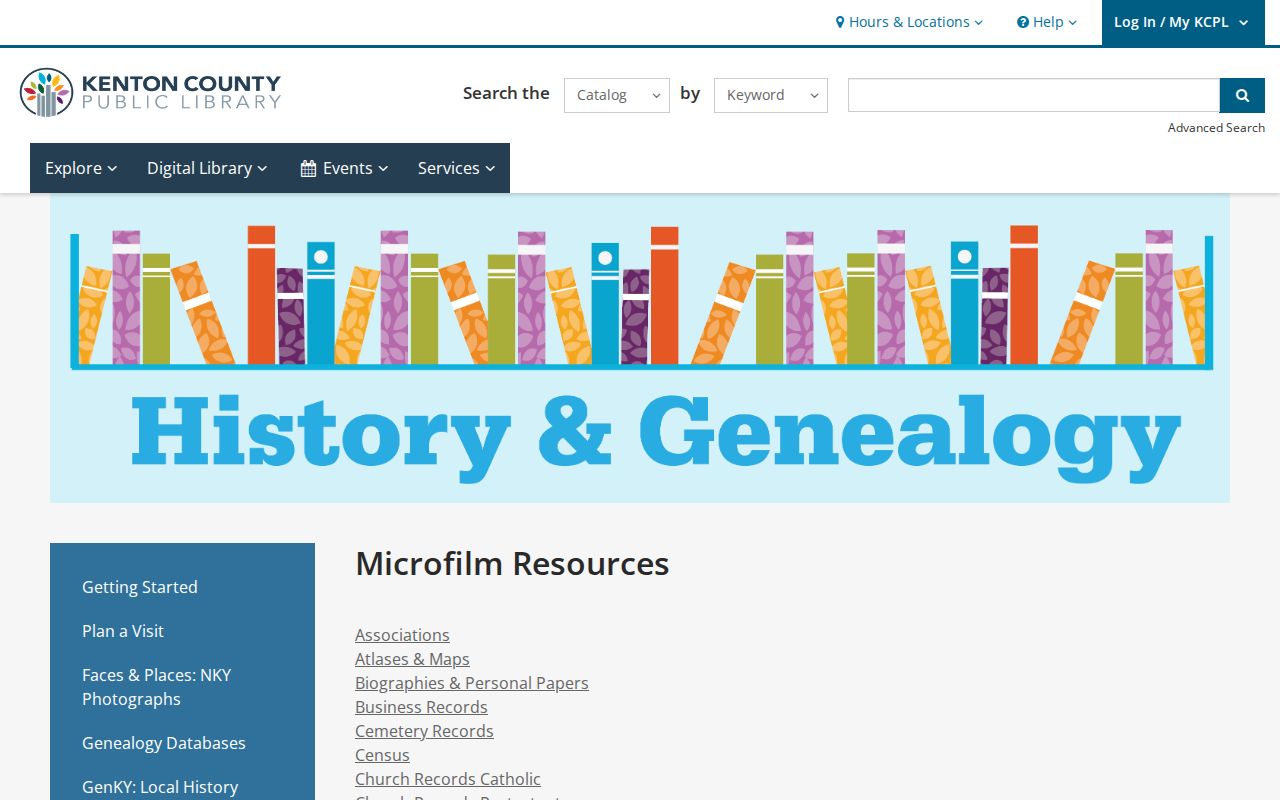Screen dimensions: 1280x800
Task: Open Faces & Places: NKY Photographs
Action: point(157,687)
